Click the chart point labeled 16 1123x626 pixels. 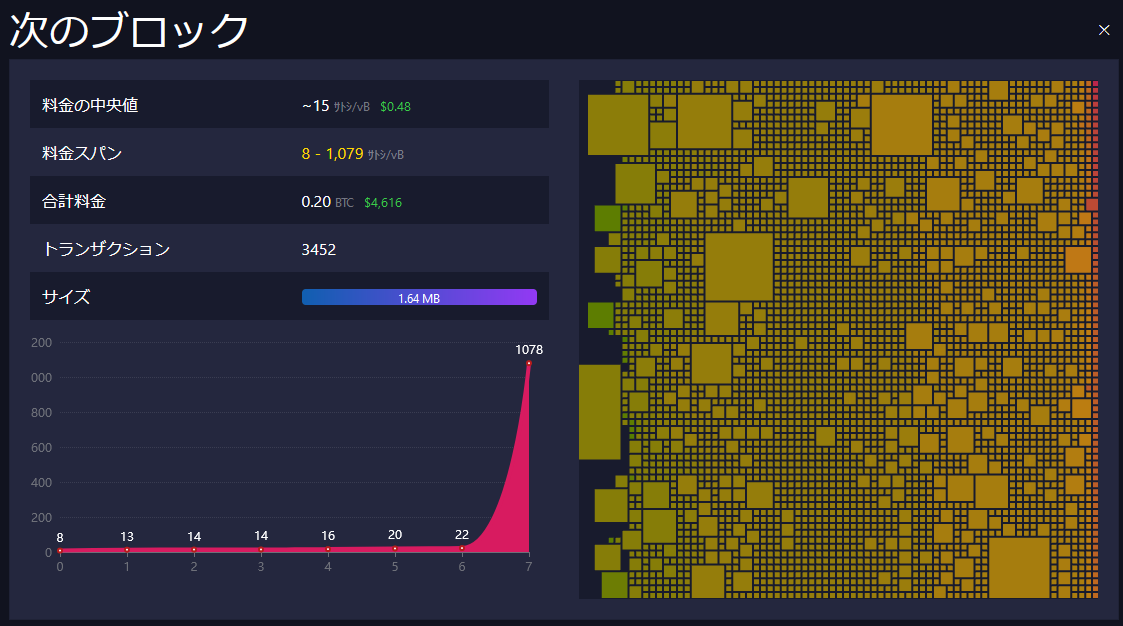328,549
